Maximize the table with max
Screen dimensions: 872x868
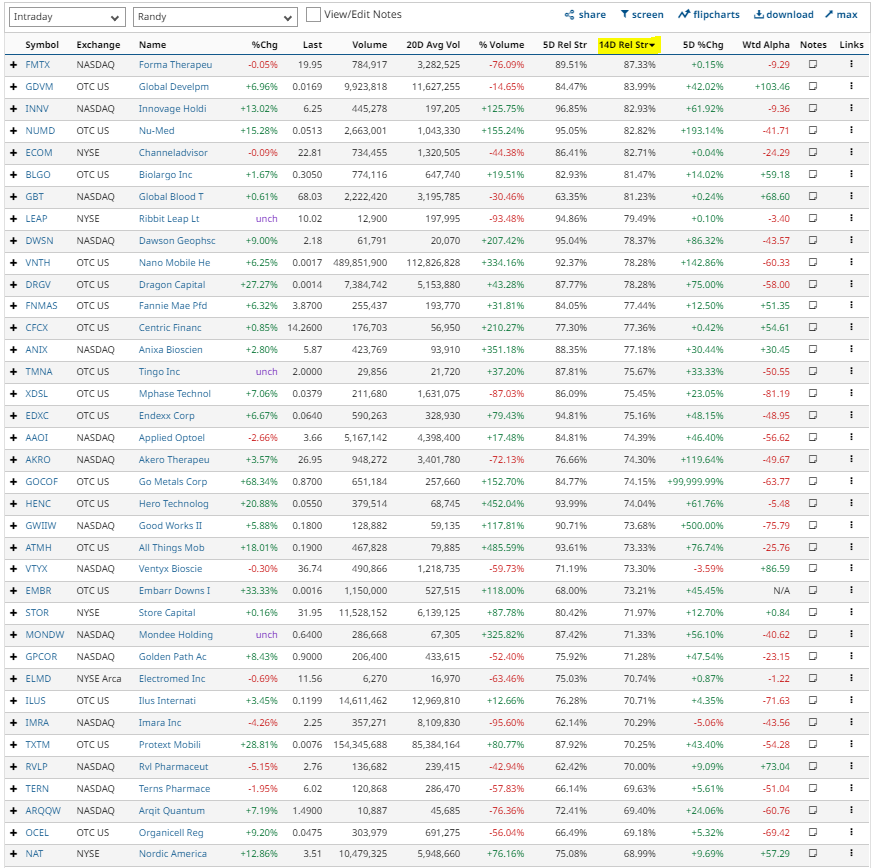click(841, 15)
